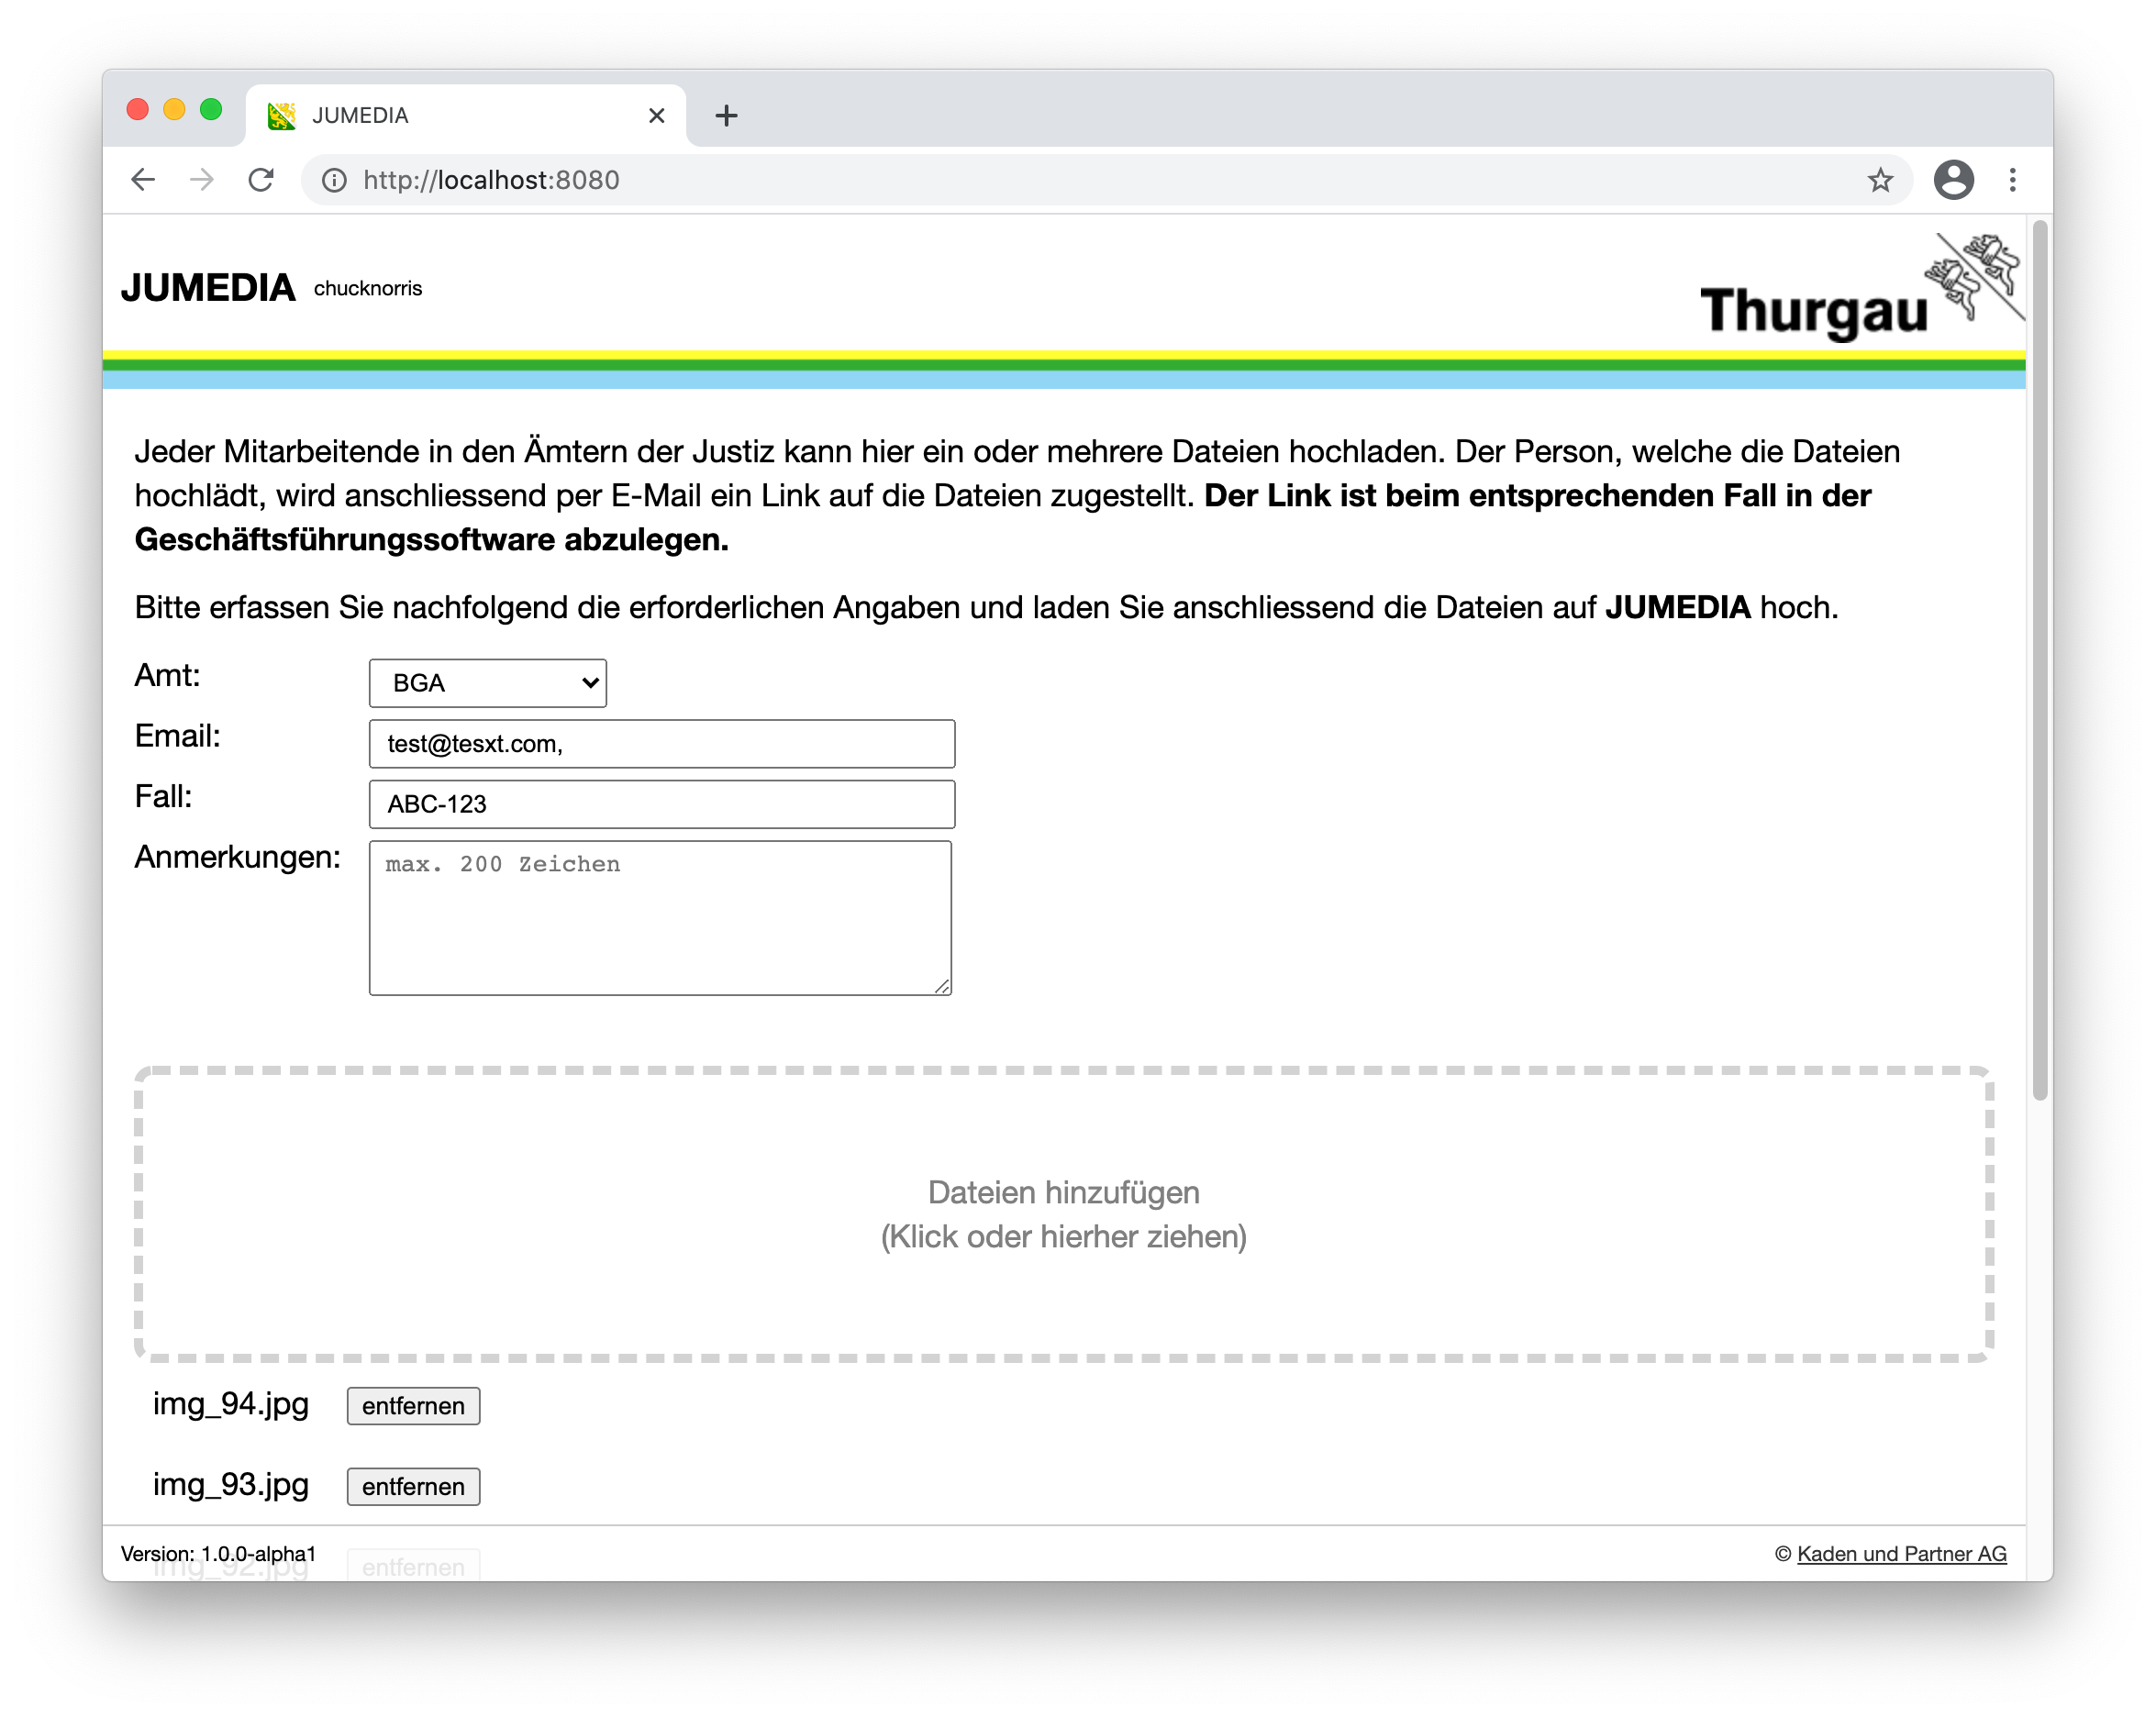
Task: View site information icon in address bar
Action: [334, 180]
